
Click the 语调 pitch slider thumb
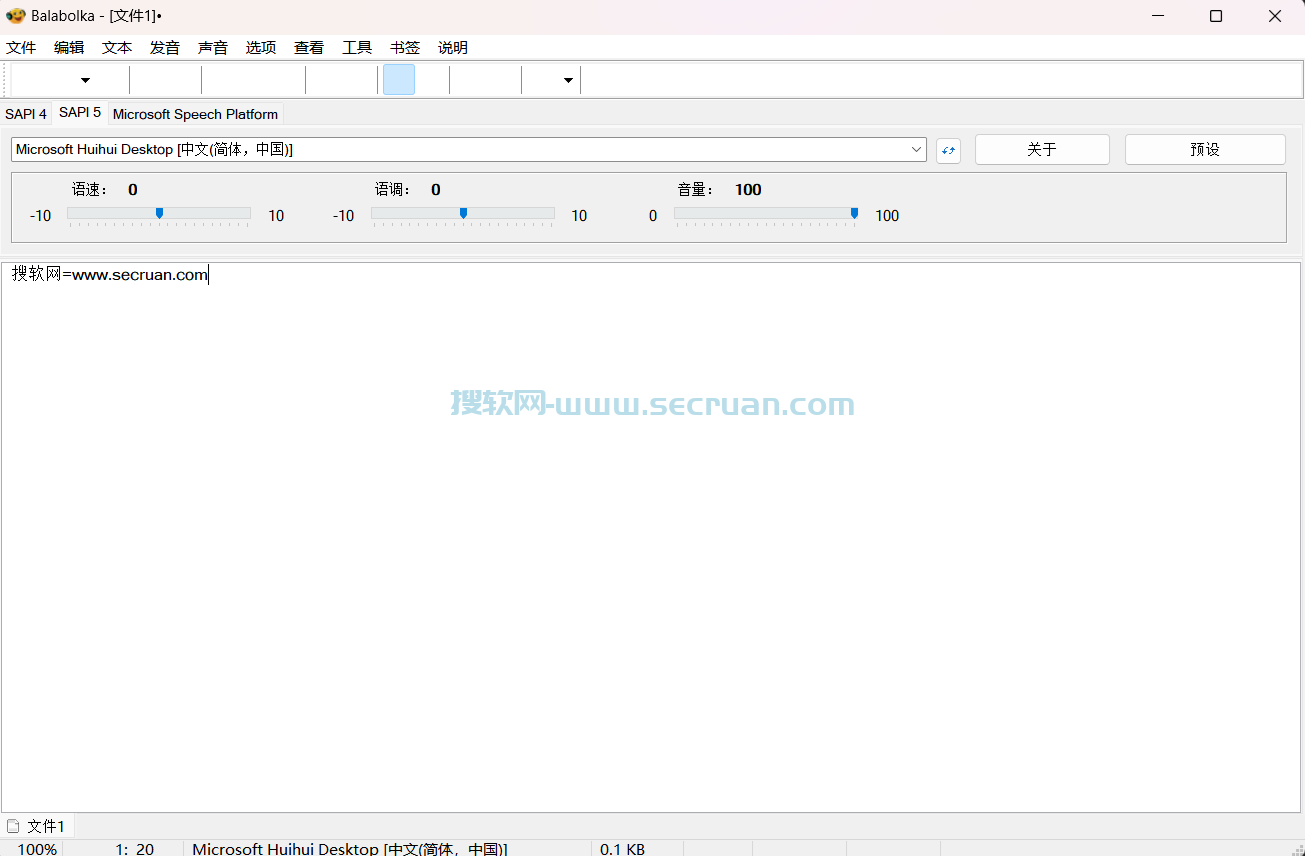tap(463, 213)
